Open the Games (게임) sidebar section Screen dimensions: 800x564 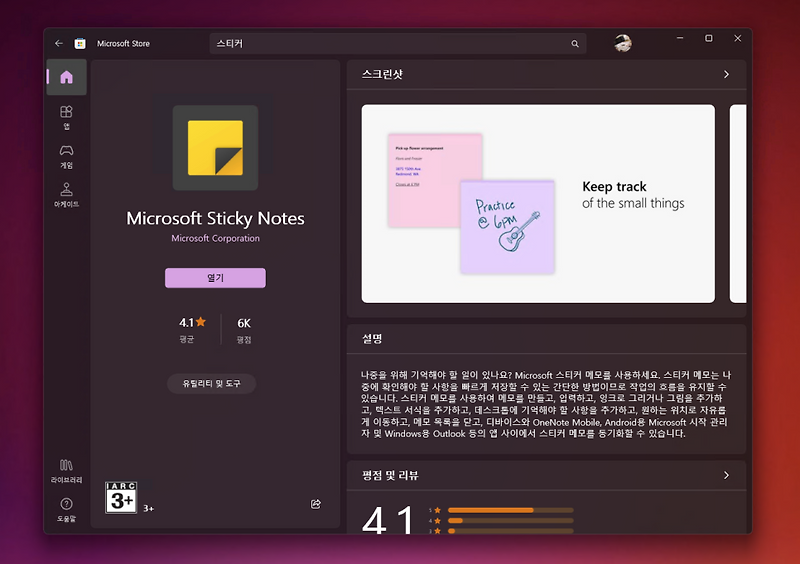[66, 156]
